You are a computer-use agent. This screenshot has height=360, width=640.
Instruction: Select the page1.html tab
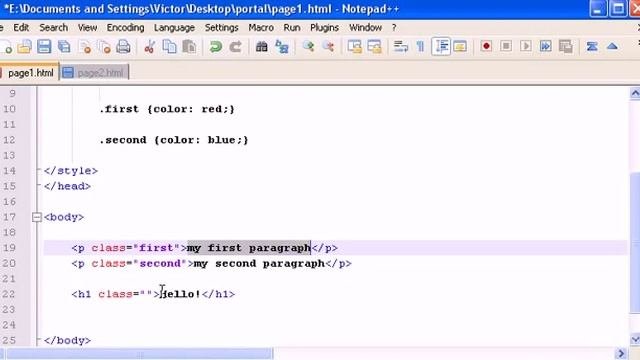pos(29,73)
